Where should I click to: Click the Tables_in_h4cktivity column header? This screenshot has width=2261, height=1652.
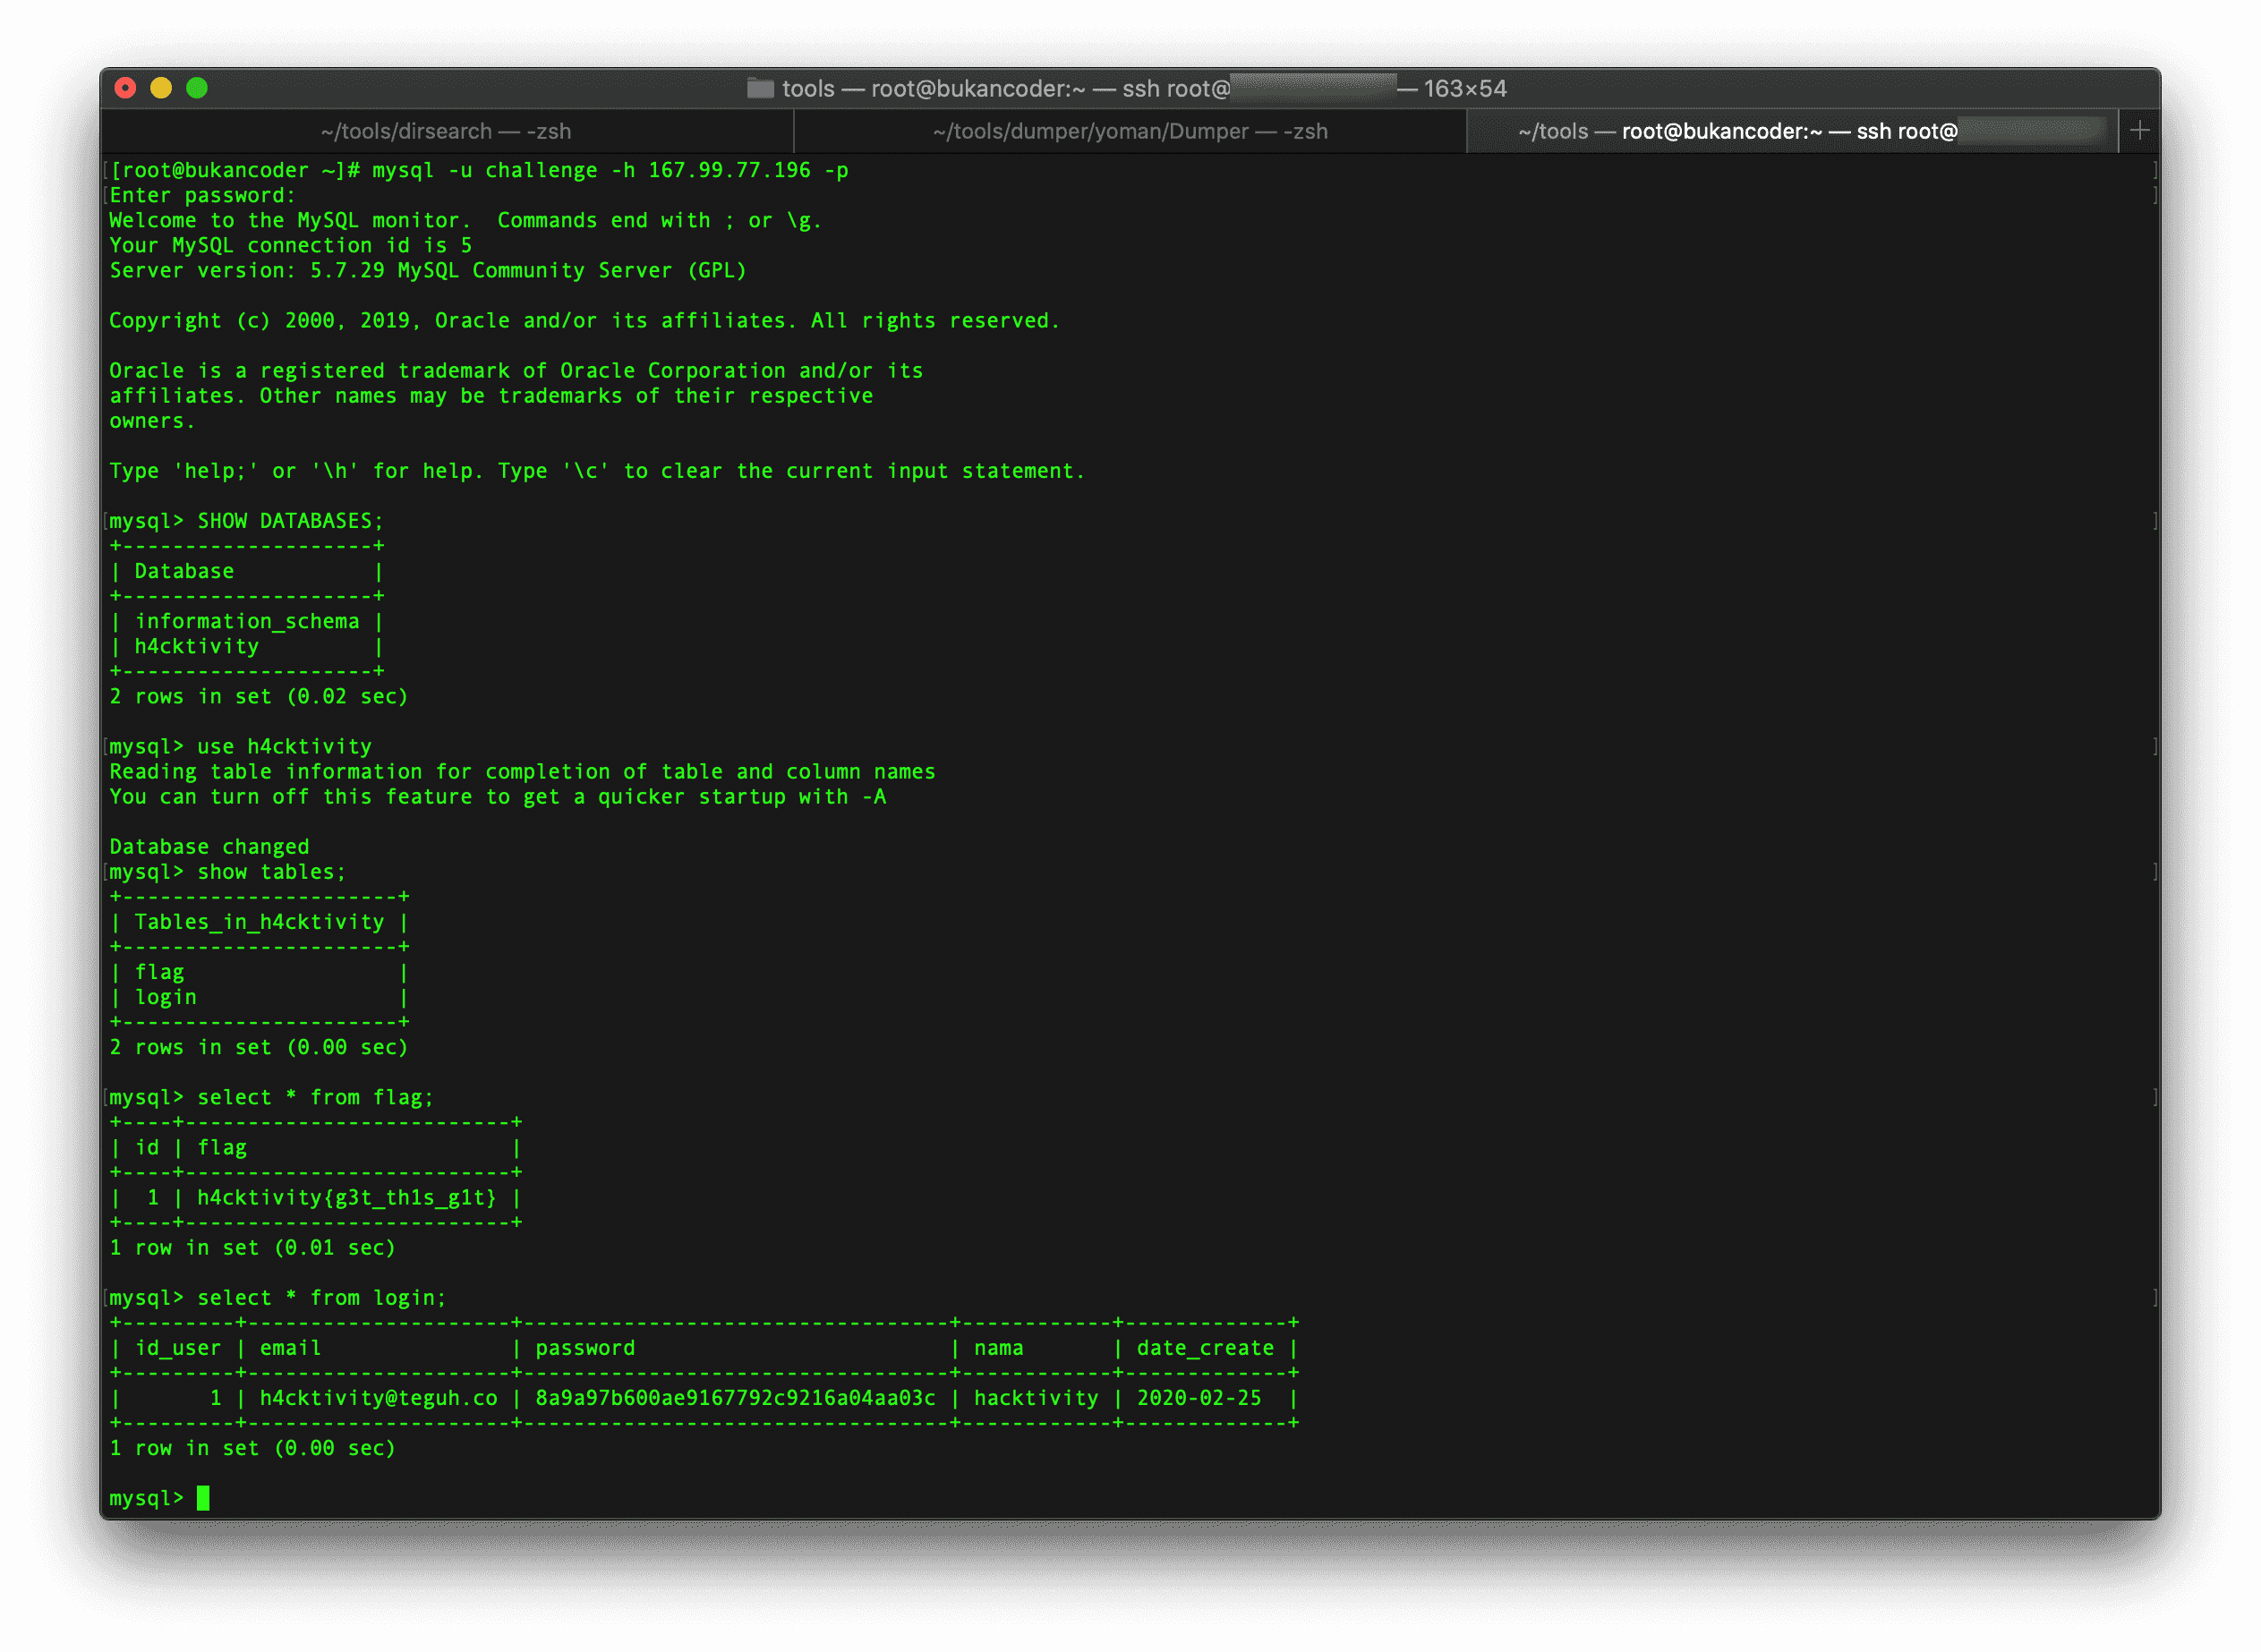tap(259, 922)
